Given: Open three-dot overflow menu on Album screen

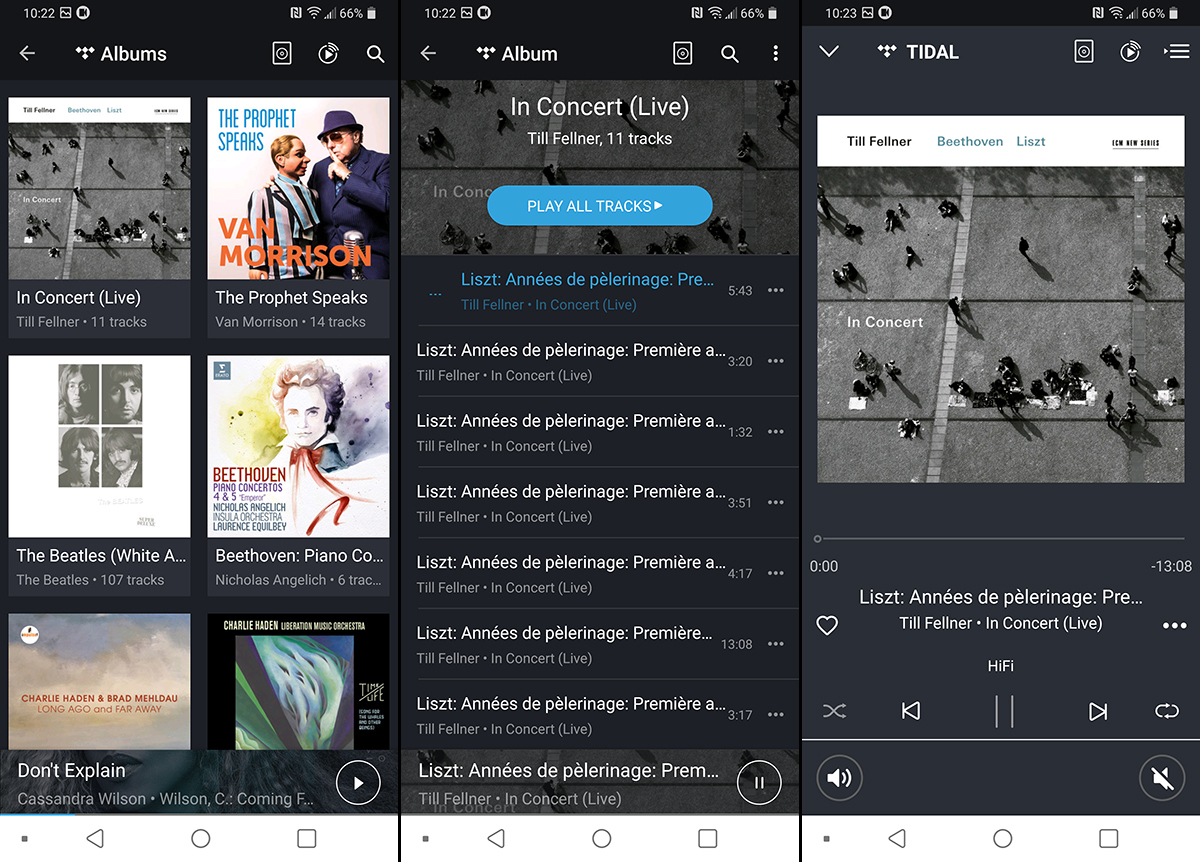Looking at the screenshot, I should (x=776, y=54).
